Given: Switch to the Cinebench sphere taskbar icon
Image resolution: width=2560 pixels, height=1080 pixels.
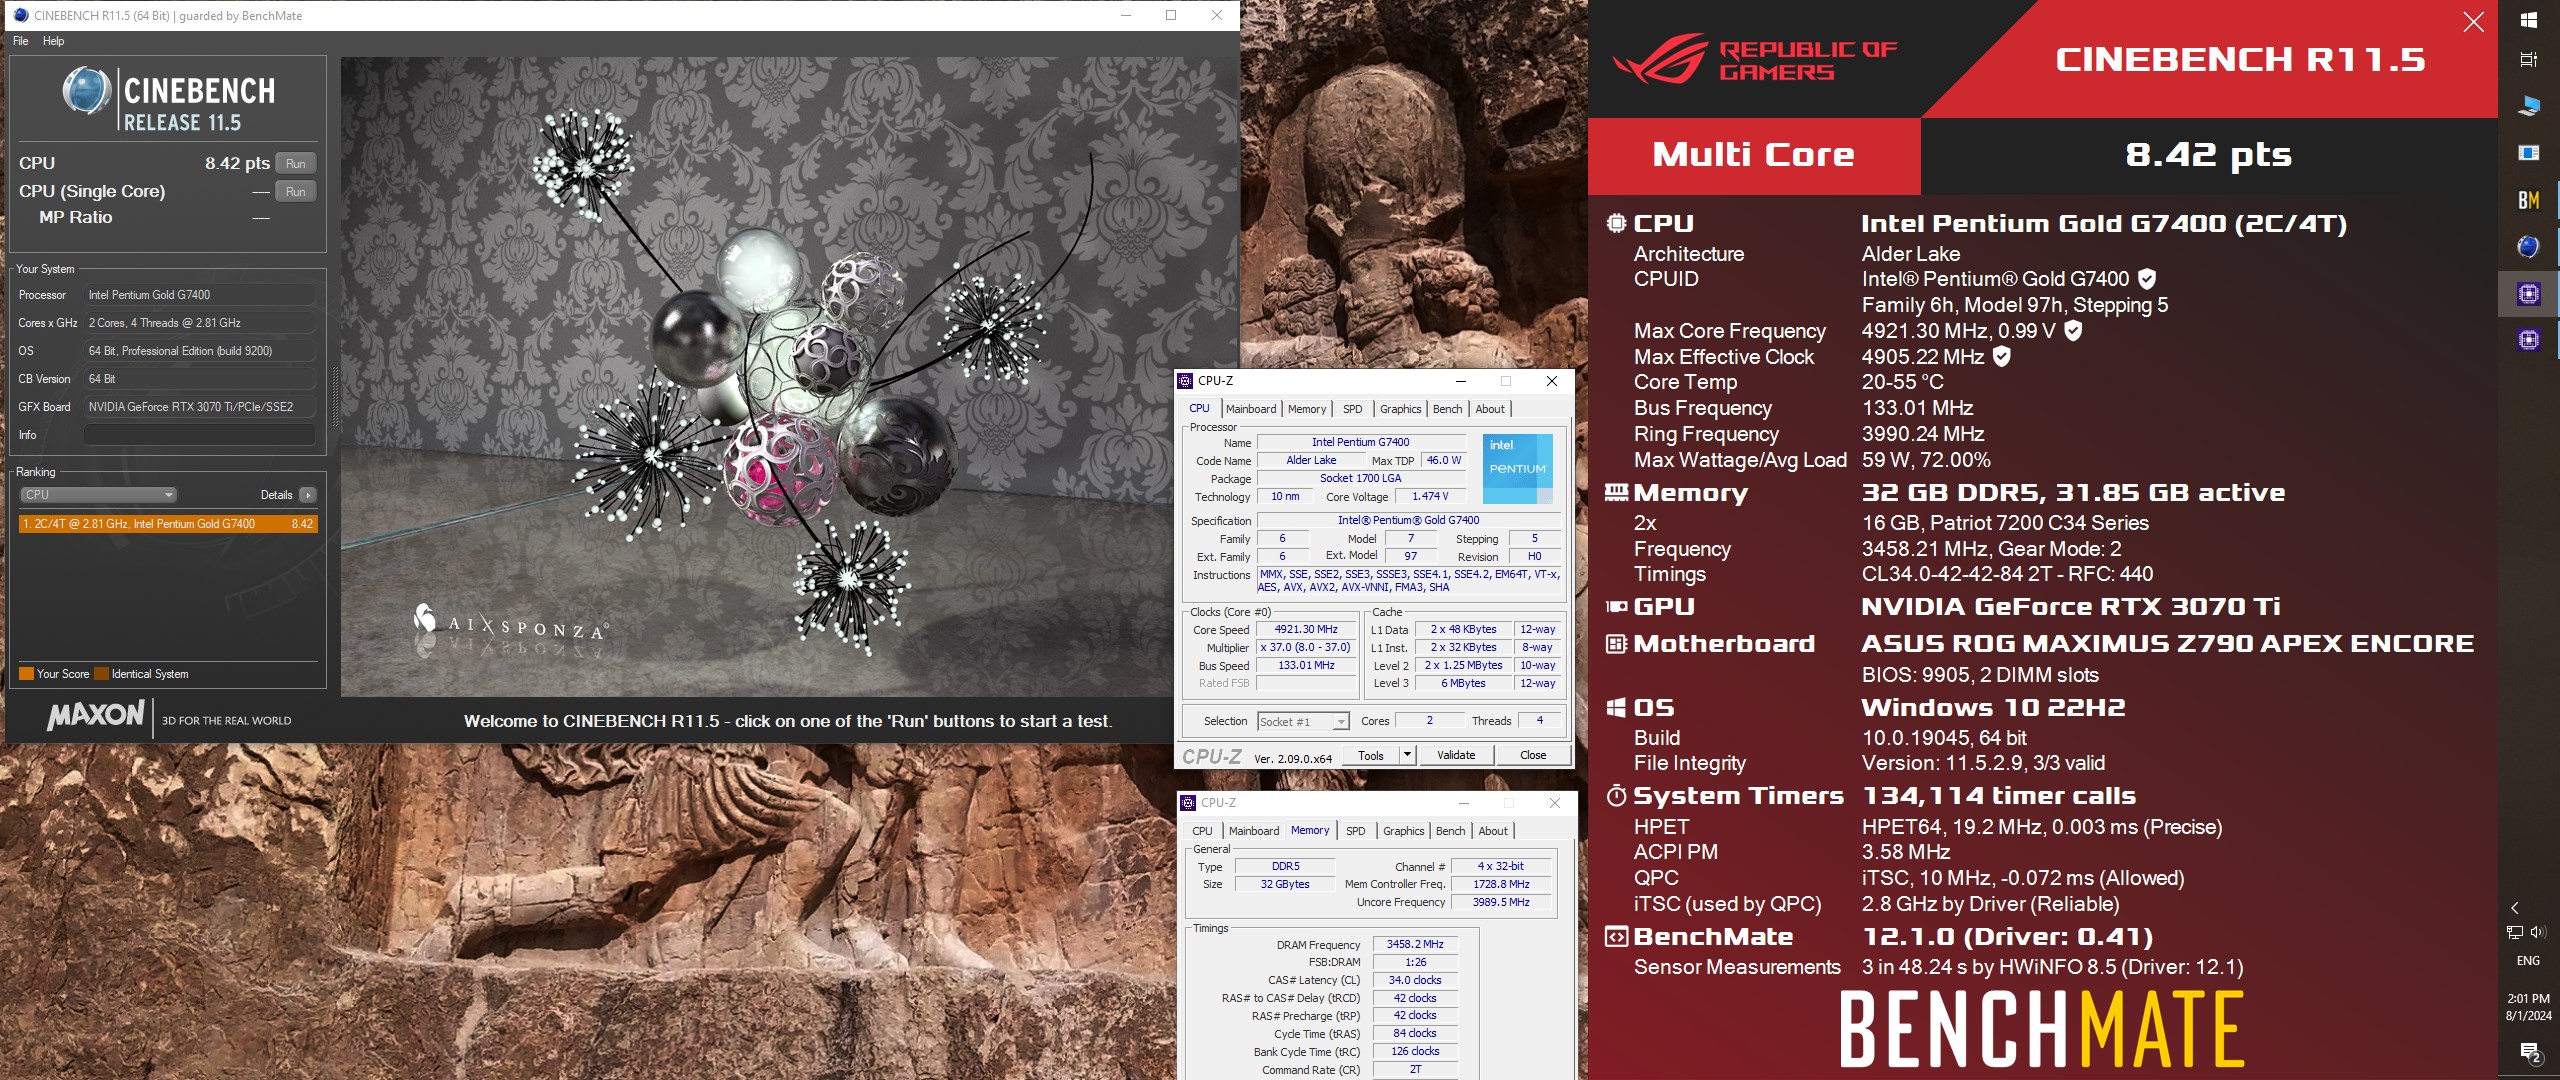Looking at the screenshot, I should 2528,247.
